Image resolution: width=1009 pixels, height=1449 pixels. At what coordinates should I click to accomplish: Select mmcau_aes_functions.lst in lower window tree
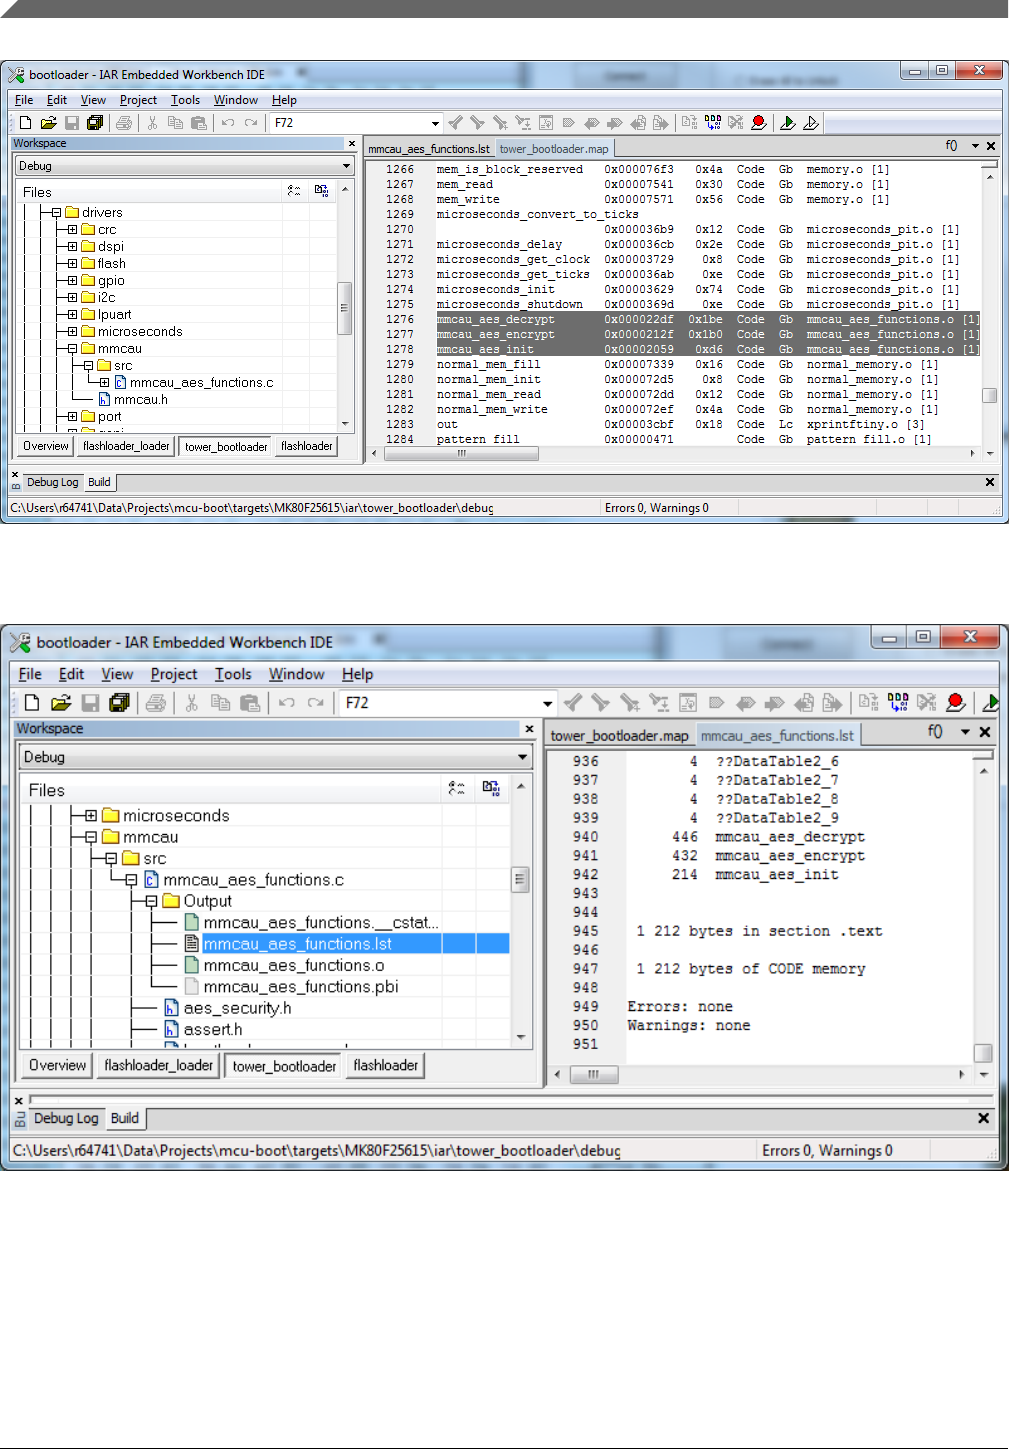pos(297,944)
